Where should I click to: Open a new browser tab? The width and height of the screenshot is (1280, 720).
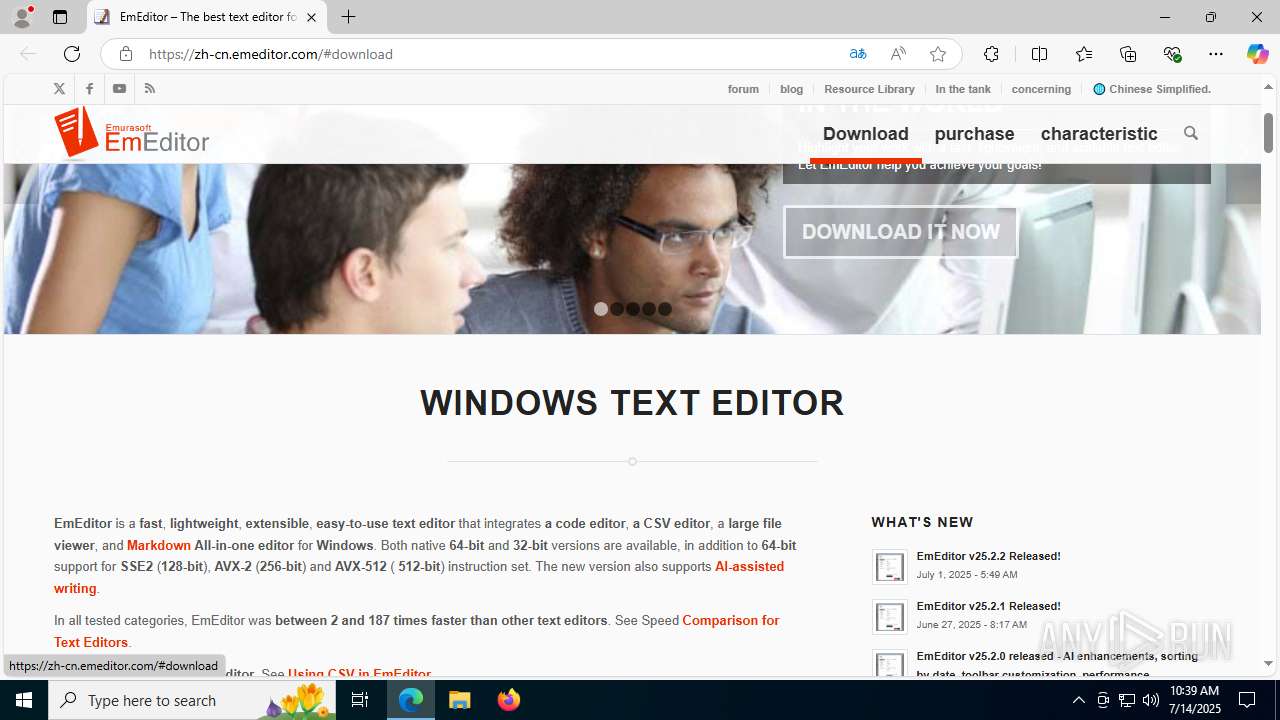coord(348,17)
